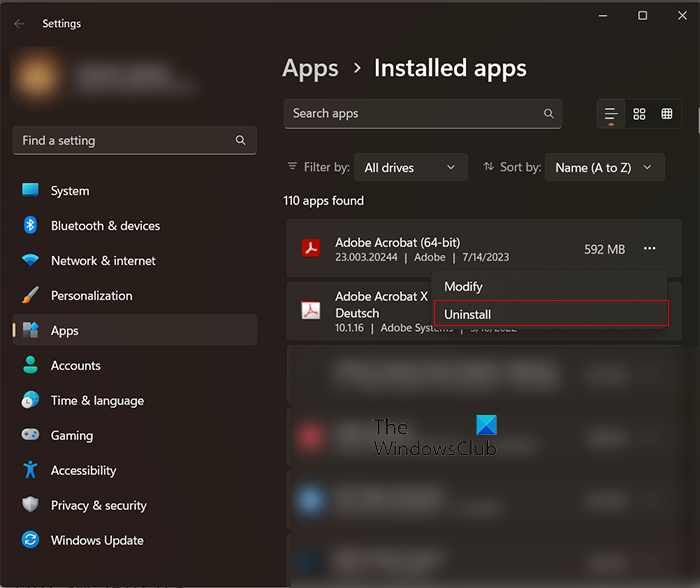Choose Modify from the context menu
Viewport: 700px width, 588px height.
[549, 287]
